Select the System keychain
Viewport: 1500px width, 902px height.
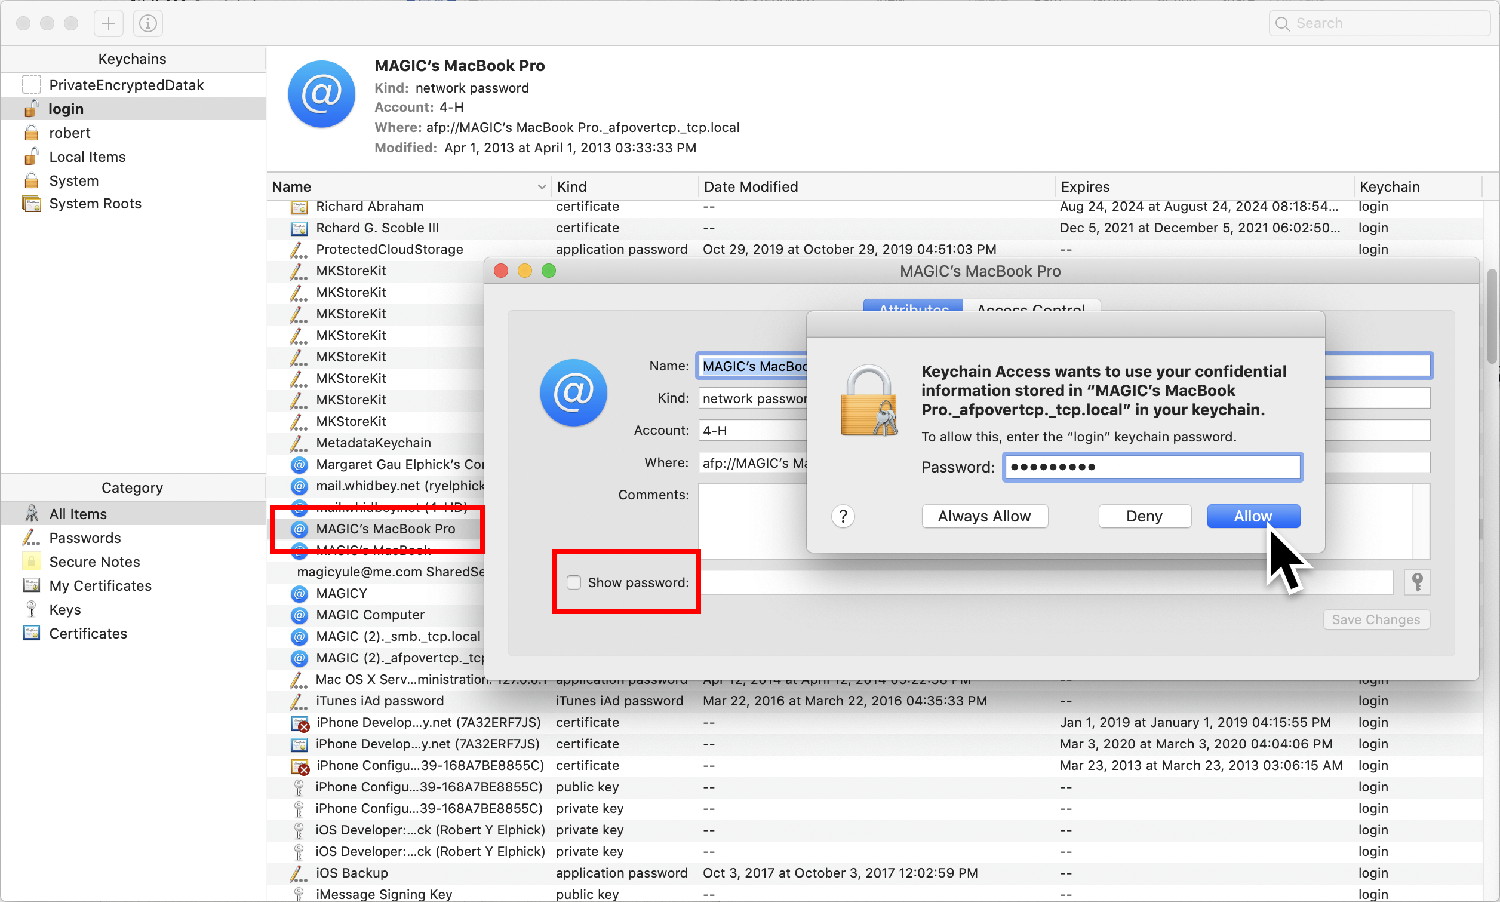[133, 181]
